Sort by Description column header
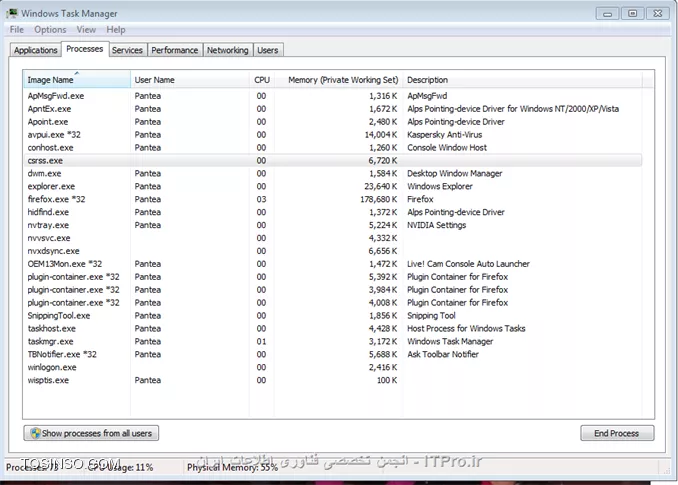The image size is (678, 485). 522,80
